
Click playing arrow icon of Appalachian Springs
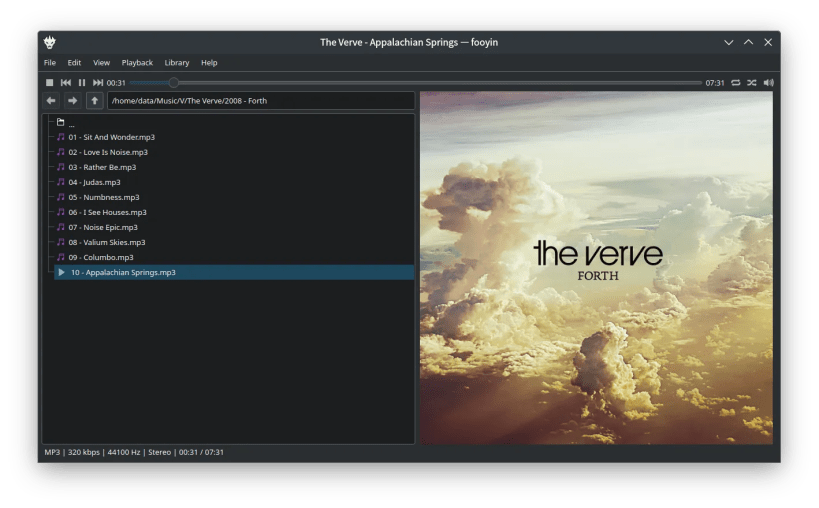[x=61, y=273]
